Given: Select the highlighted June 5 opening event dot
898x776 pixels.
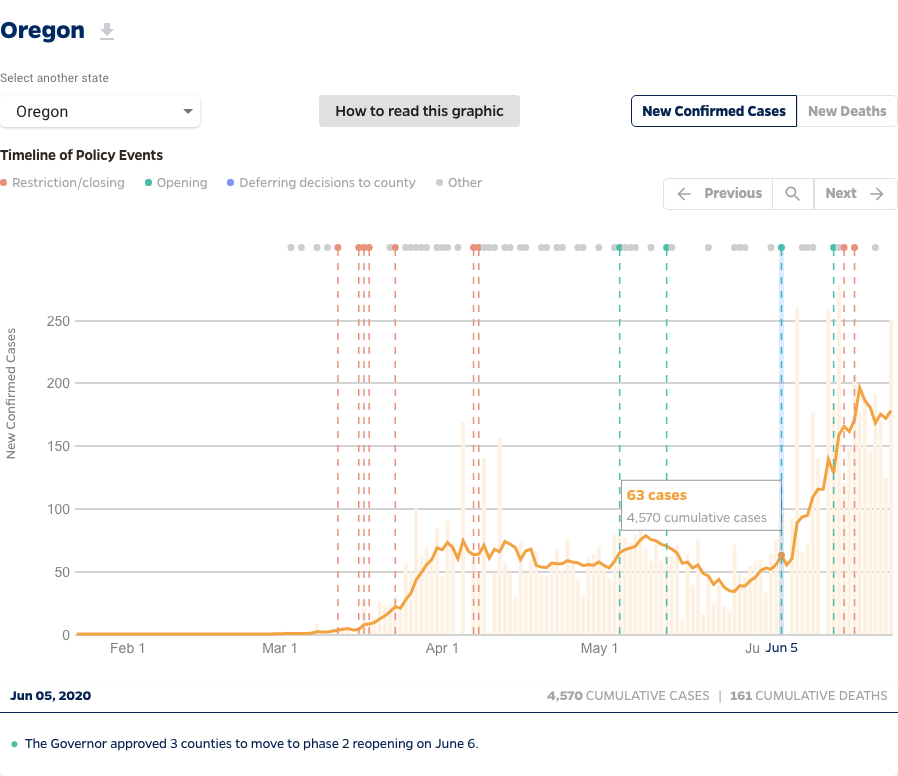Looking at the screenshot, I should point(781,247).
